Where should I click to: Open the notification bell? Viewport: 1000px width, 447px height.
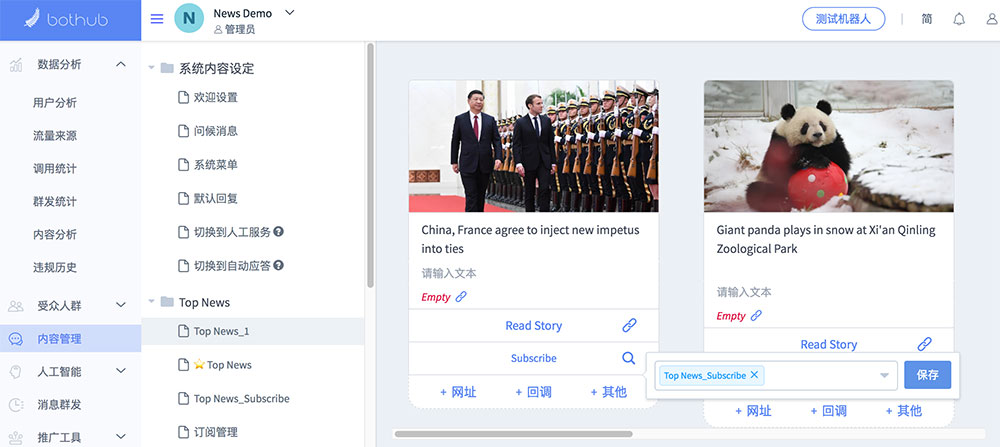point(959,19)
